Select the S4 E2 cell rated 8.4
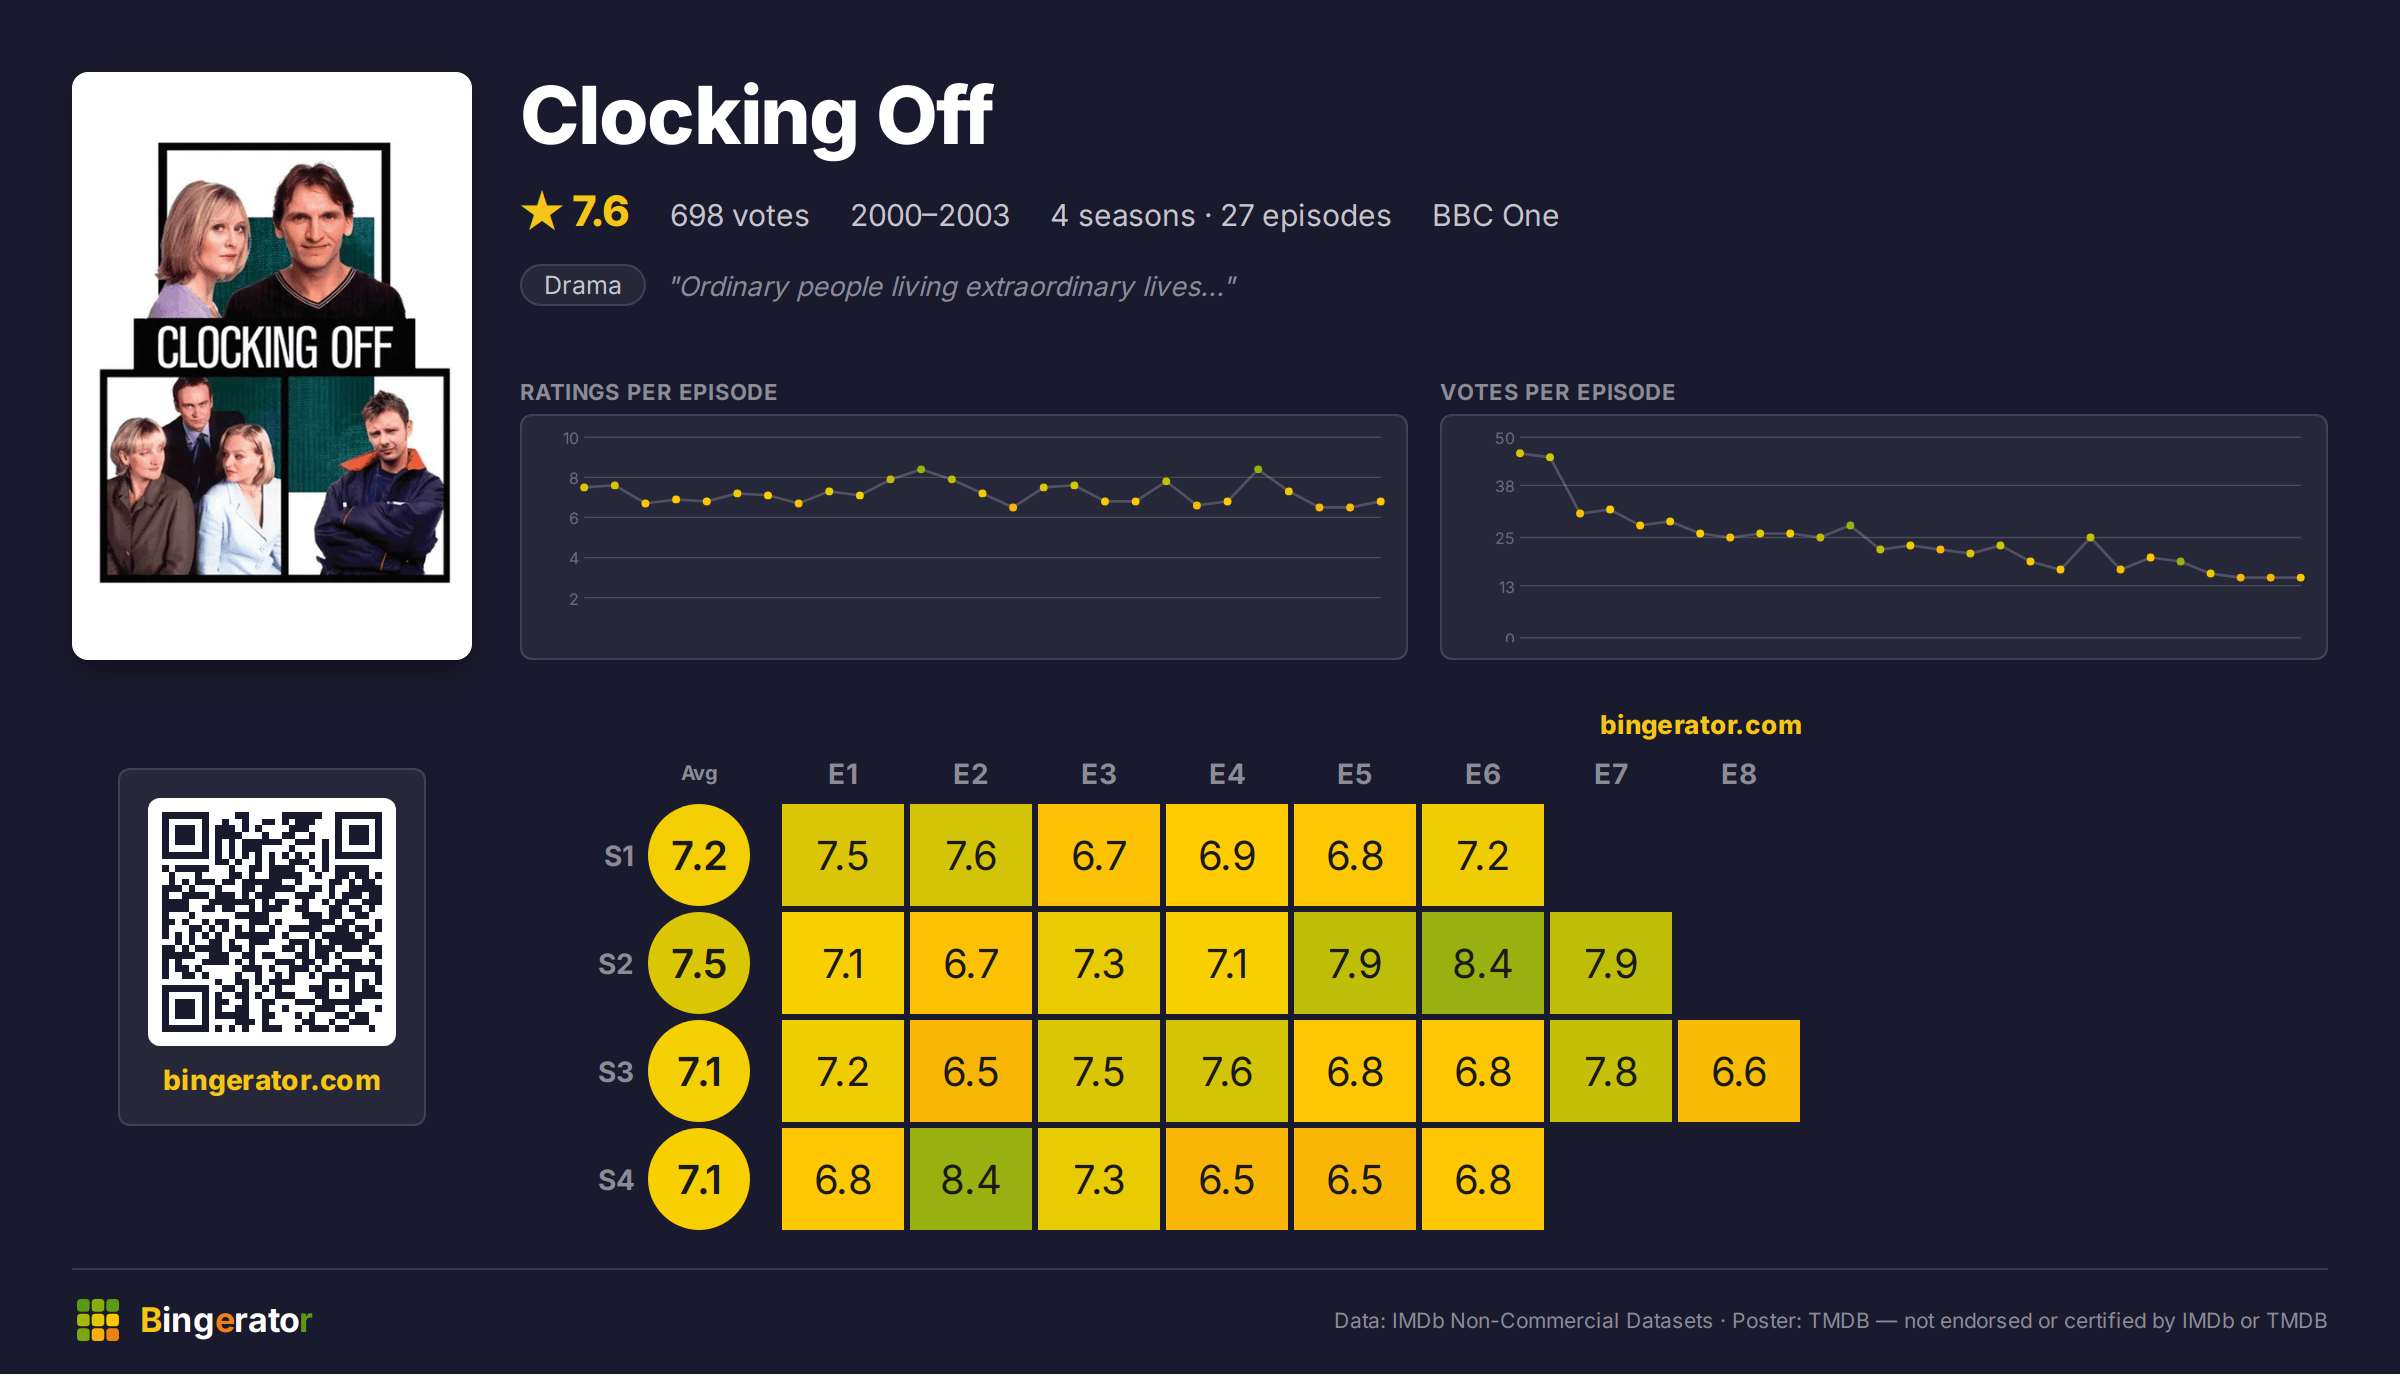 (971, 1179)
